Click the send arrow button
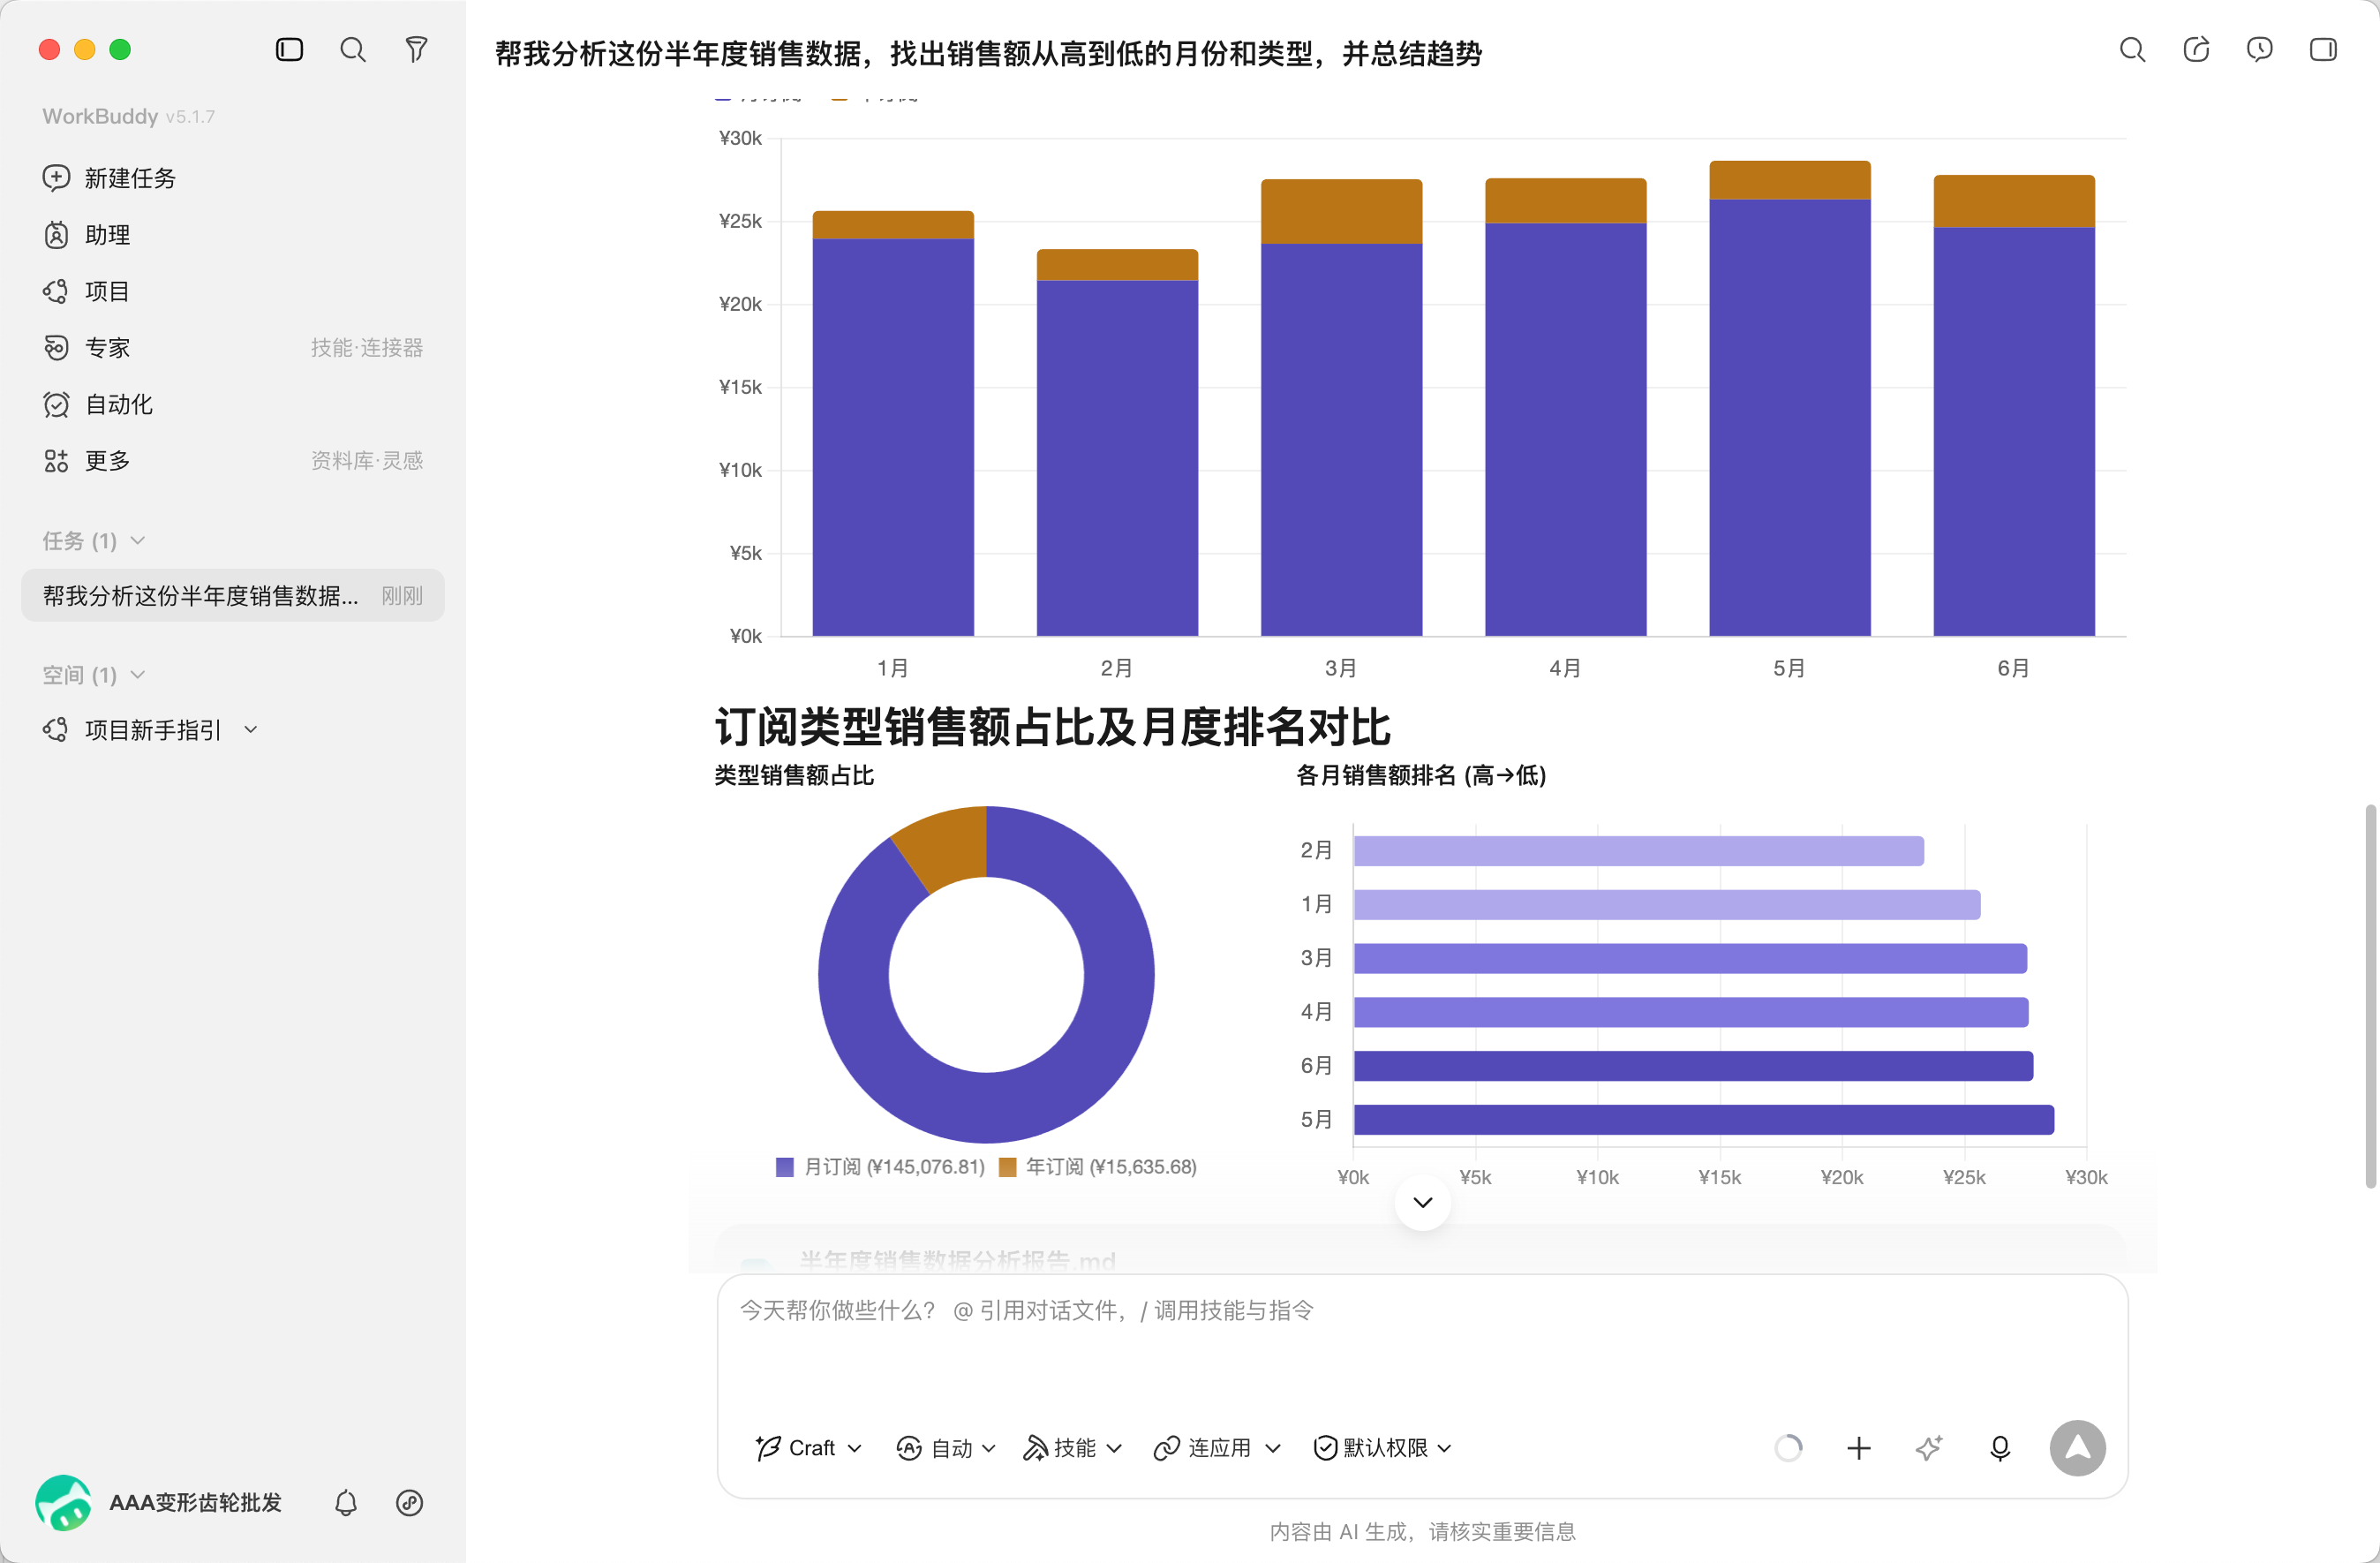This screenshot has height=1563, width=2380. [x=2077, y=1447]
